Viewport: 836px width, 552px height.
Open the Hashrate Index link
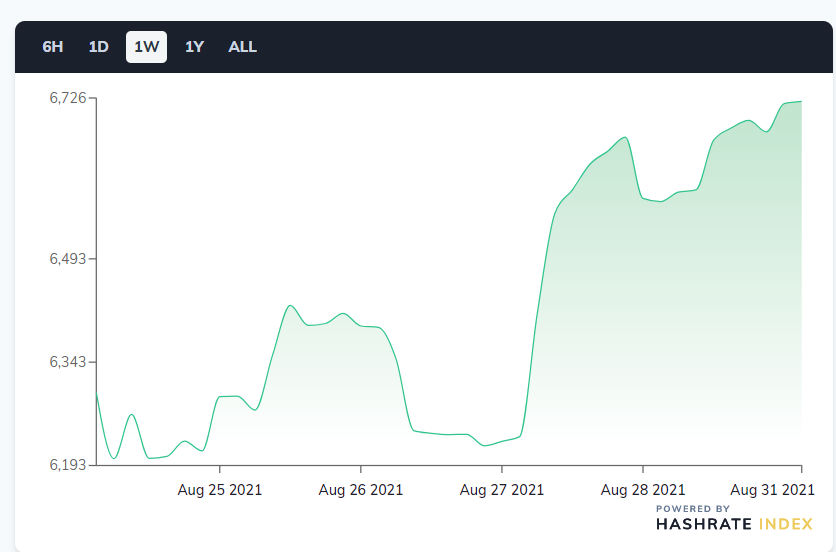tap(734, 524)
